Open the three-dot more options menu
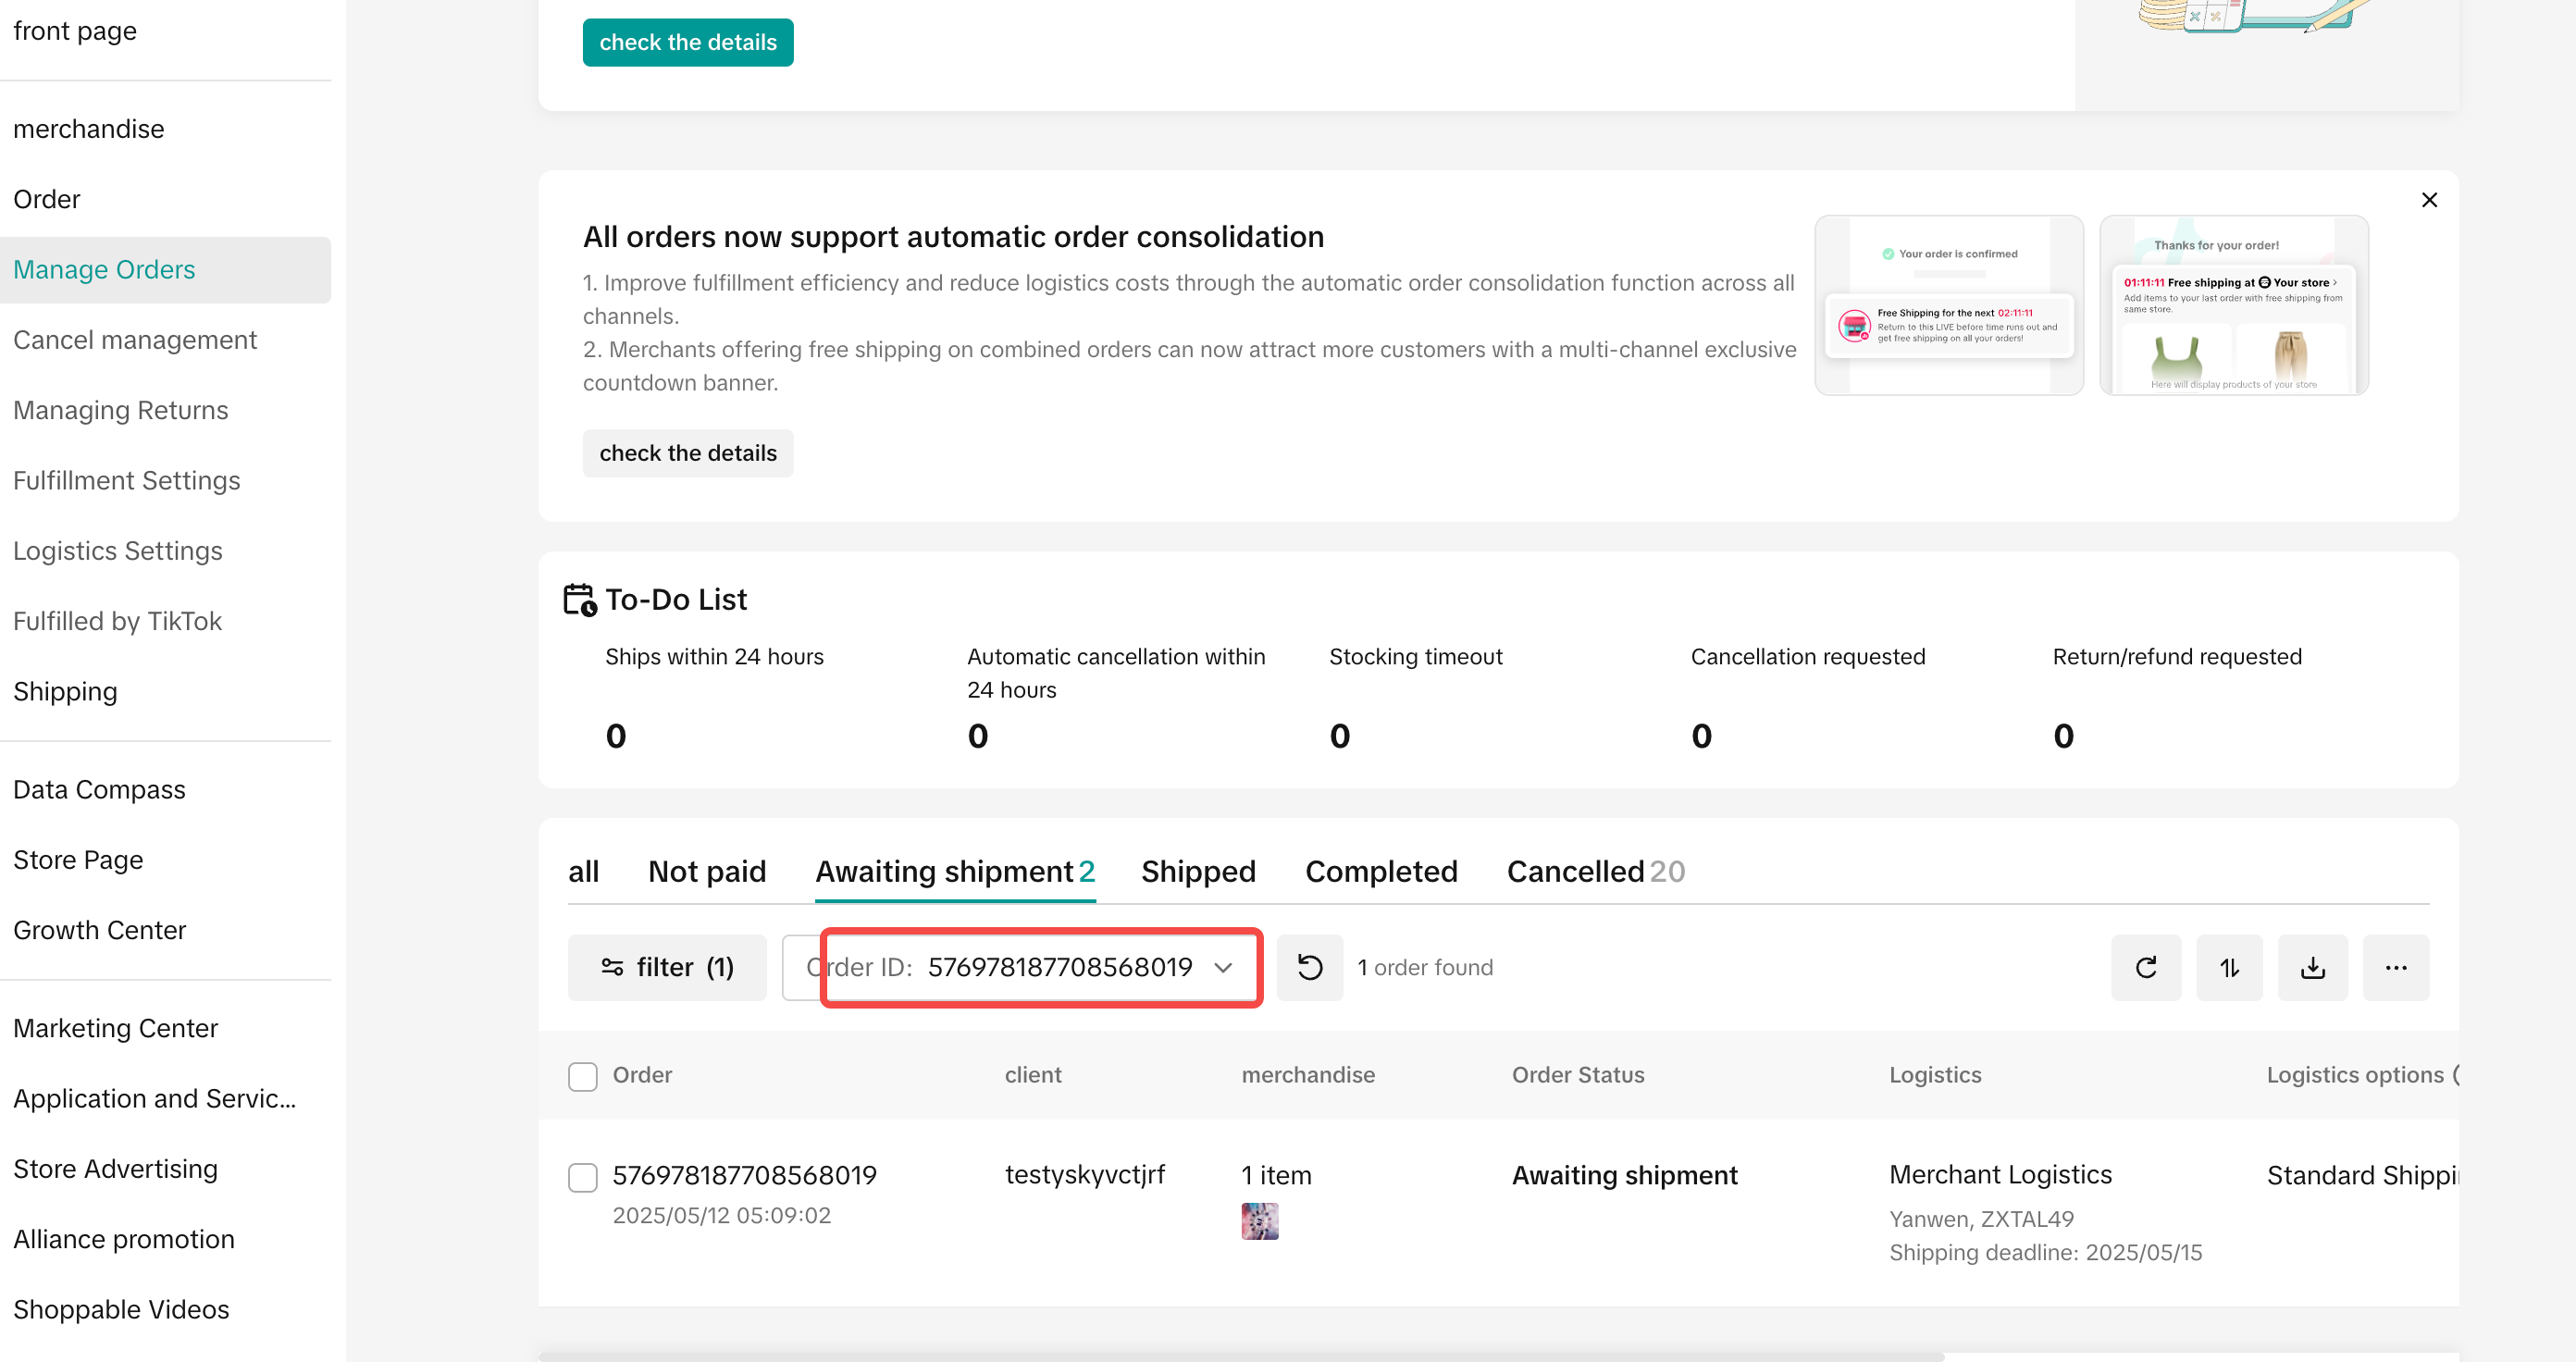This screenshot has width=2576, height=1362. tap(2395, 967)
